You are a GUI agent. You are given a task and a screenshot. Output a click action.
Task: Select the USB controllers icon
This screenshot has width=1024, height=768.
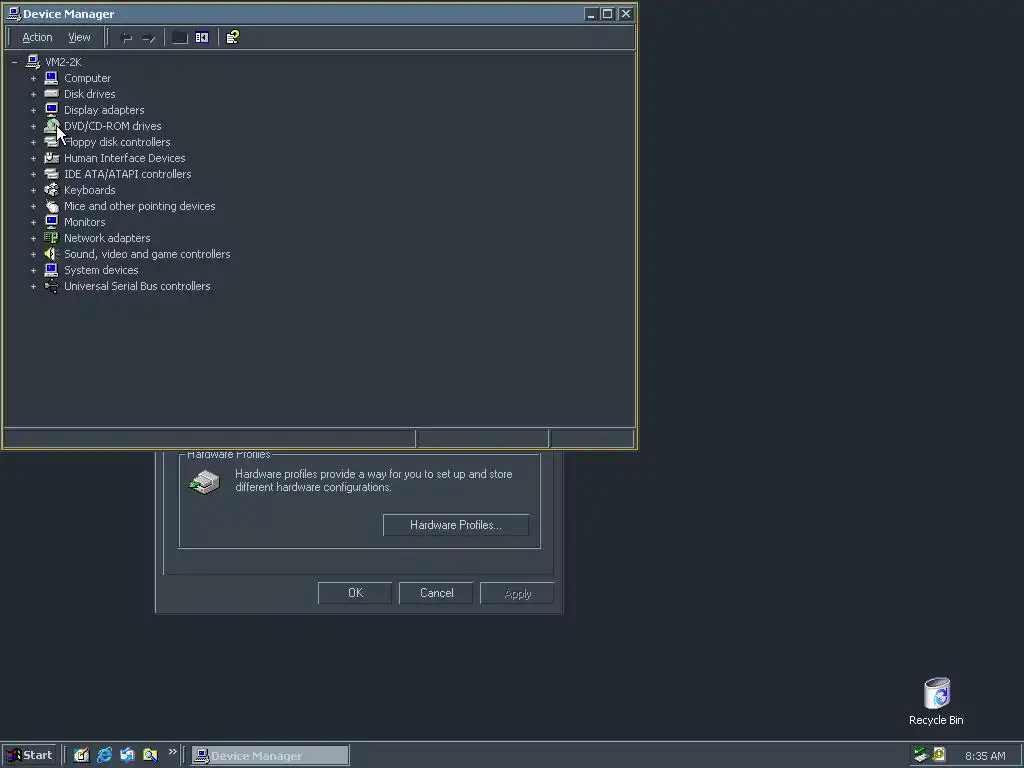(x=52, y=285)
